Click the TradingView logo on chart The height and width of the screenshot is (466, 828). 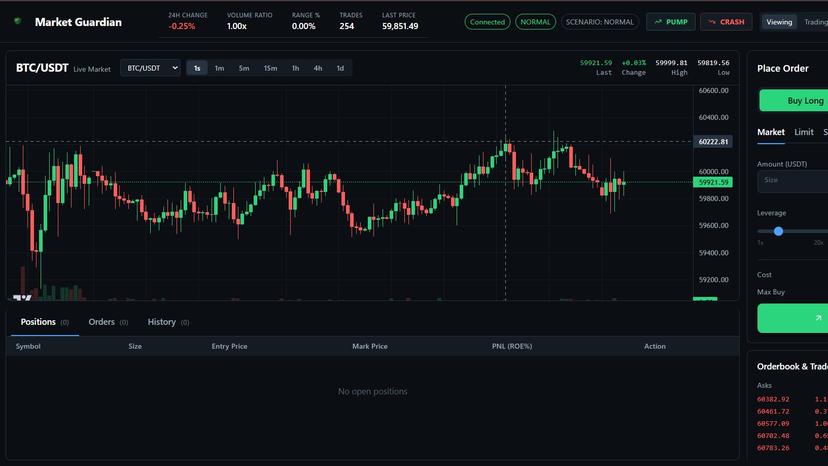[x=21, y=297]
